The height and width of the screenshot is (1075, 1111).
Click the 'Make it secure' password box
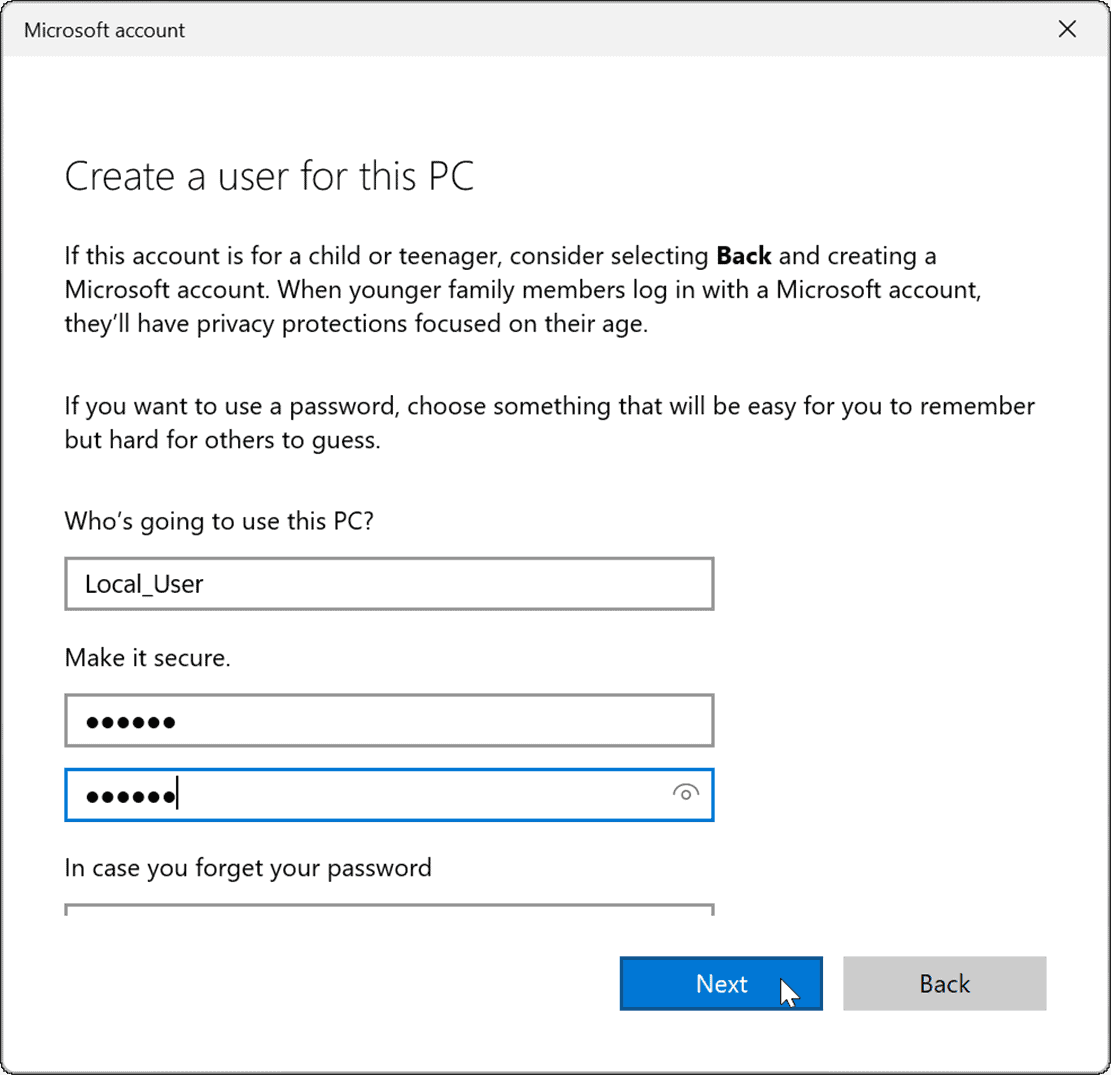pos(389,720)
